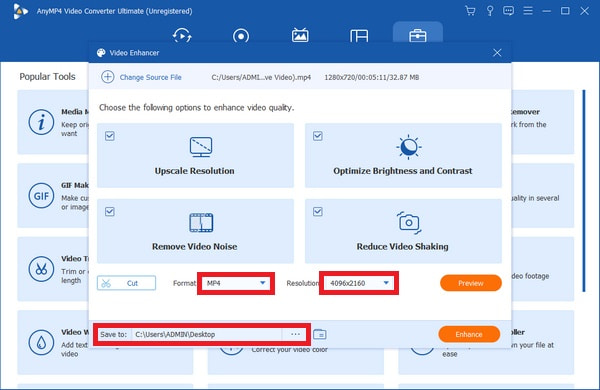Click the orange Enhance button
The height and width of the screenshot is (390, 600).
(x=469, y=335)
